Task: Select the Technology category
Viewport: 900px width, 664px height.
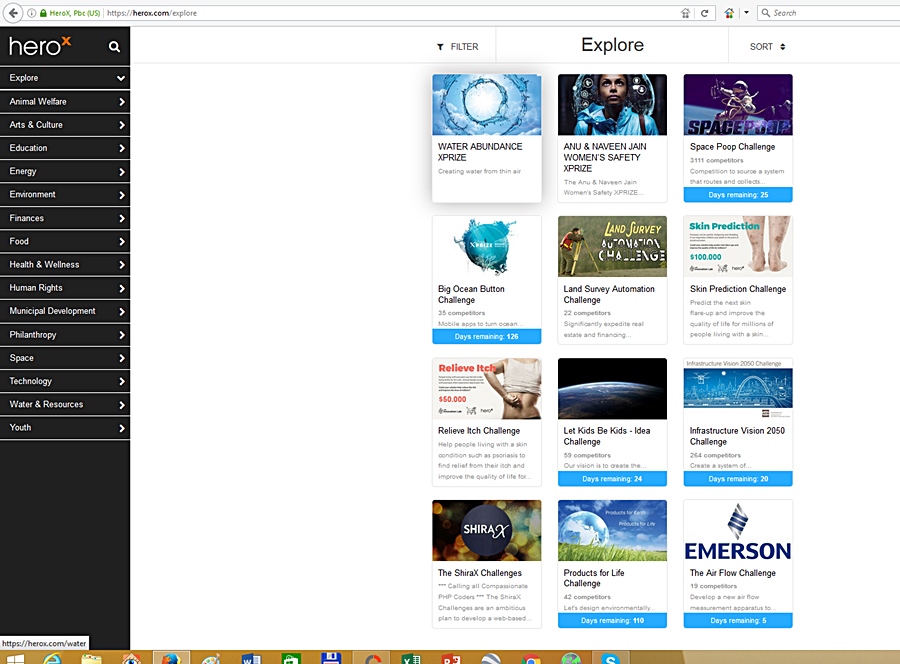Action: coord(65,381)
